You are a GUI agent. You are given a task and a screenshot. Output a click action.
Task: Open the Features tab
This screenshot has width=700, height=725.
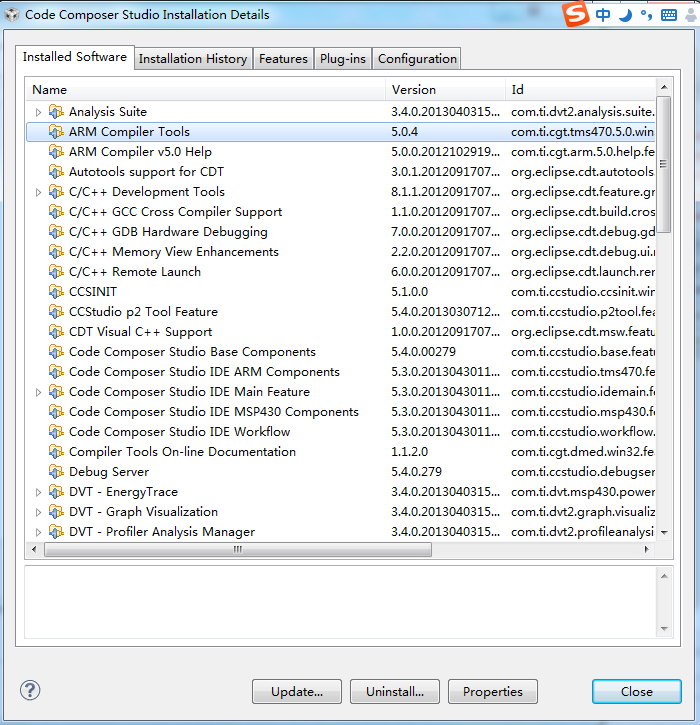point(283,59)
